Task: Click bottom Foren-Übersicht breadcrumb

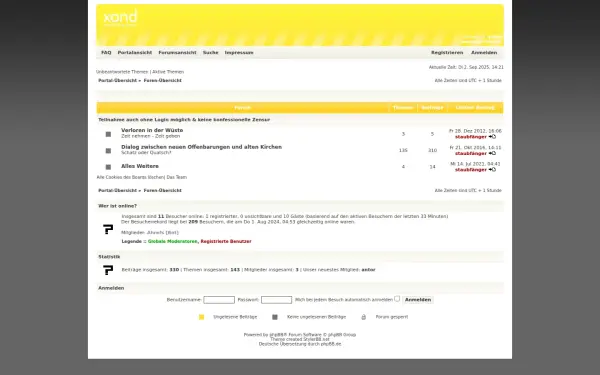Action: coord(163,190)
